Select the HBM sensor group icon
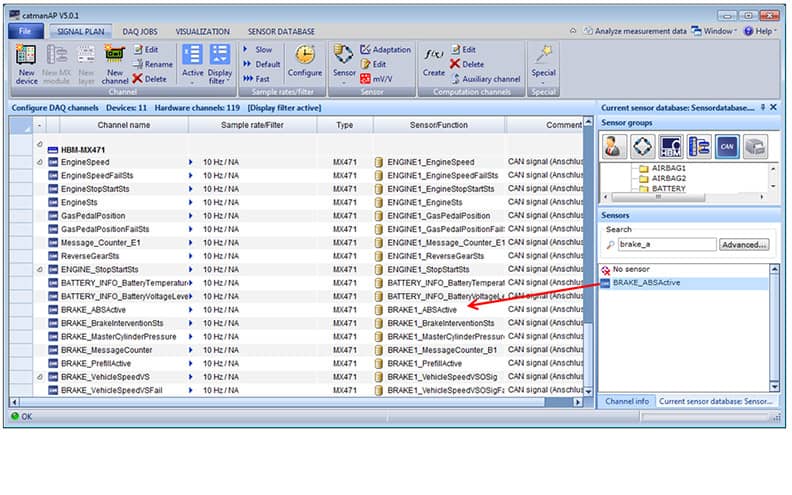This screenshot has height=495, width=792. (x=671, y=147)
